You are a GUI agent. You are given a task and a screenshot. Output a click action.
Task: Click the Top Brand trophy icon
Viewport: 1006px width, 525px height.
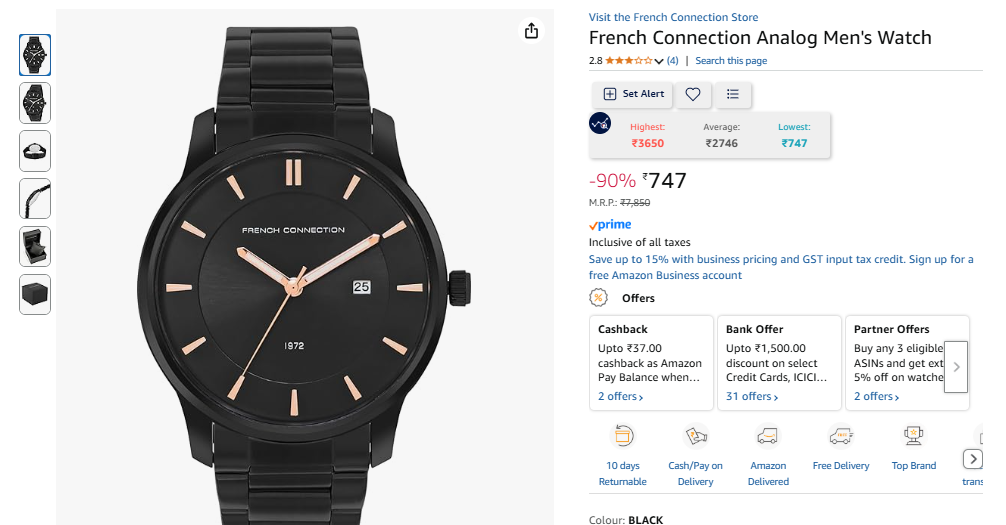pyautogui.click(x=913, y=436)
